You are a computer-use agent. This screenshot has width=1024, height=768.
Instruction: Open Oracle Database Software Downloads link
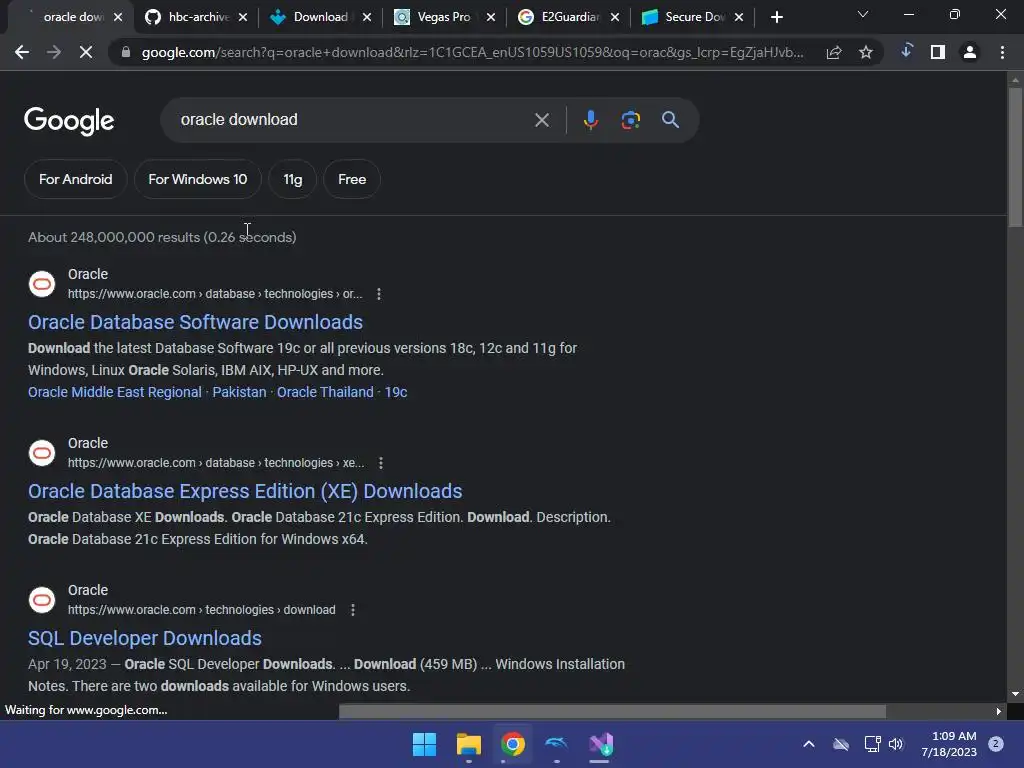click(195, 322)
